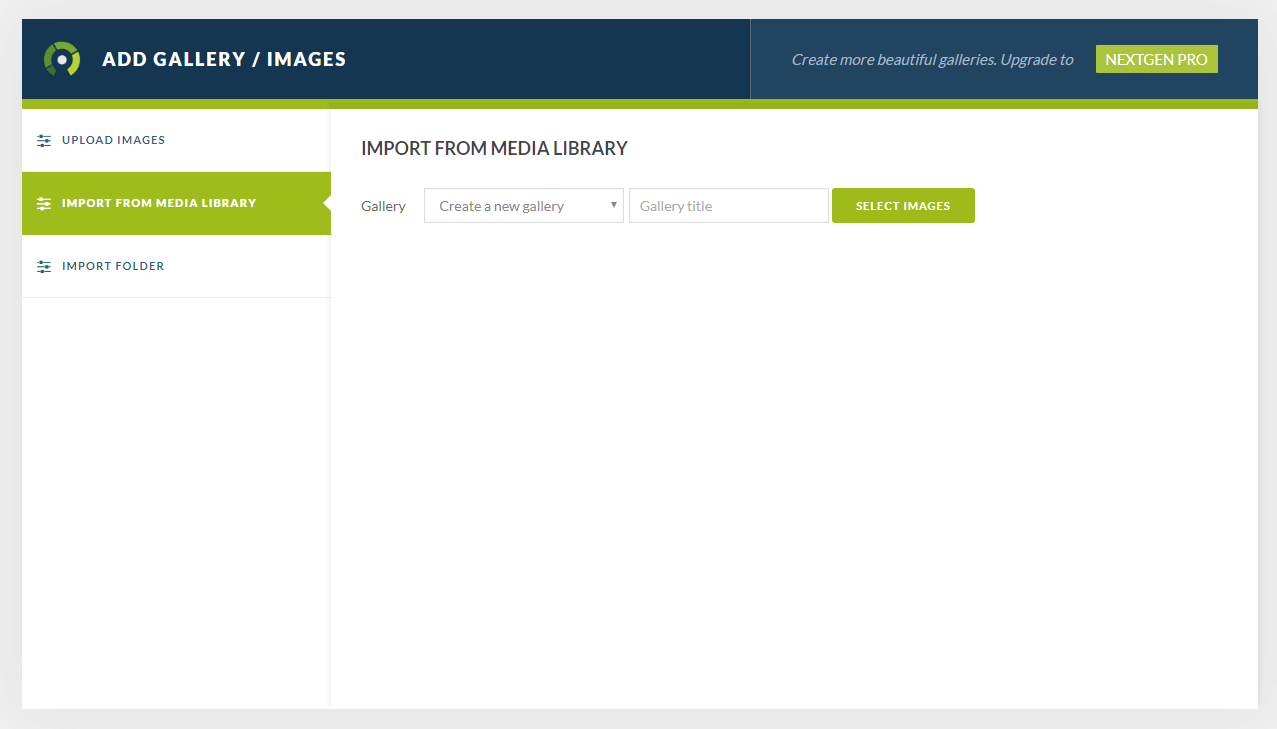The width and height of the screenshot is (1277, 729).
Task: Click the IMPORT FROM MEDIA LIBRARY page heading
Action: tap(493, 148)
